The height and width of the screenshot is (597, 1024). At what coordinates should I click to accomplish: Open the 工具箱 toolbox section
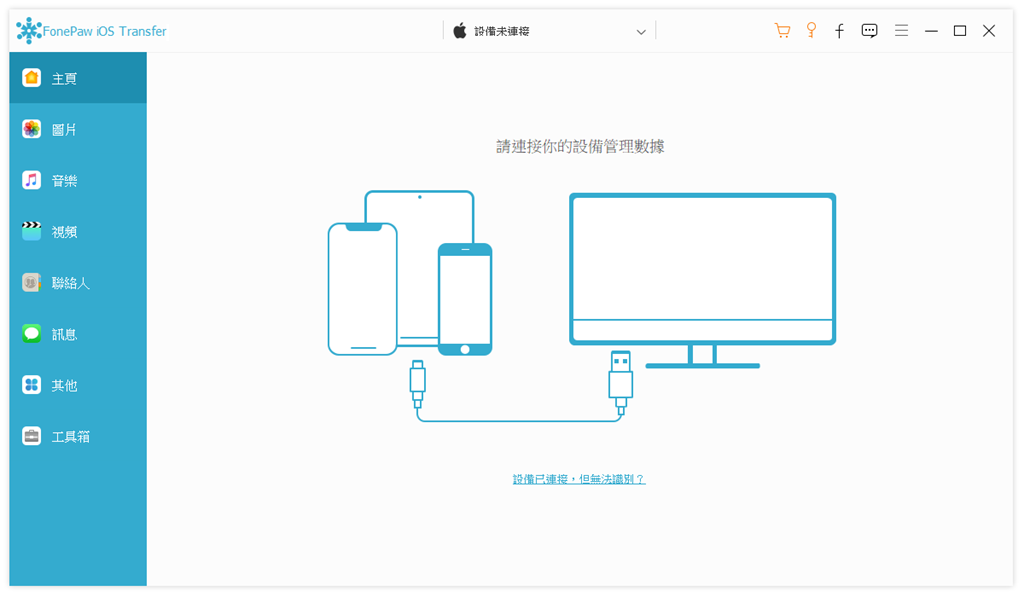(x=78, y=436)
